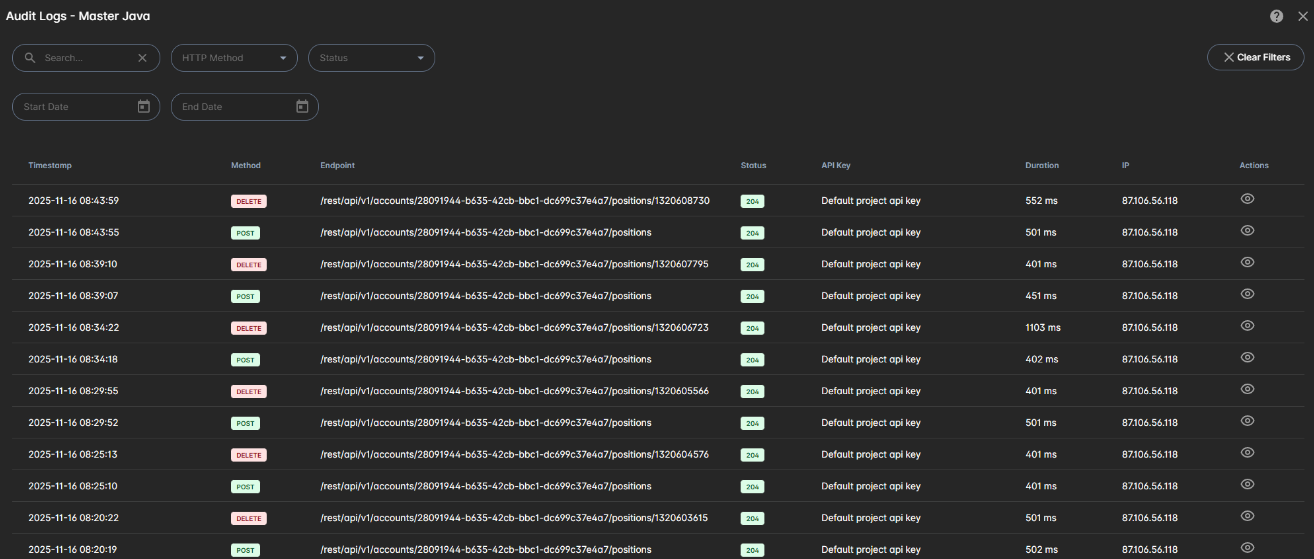Click 204 status badge in 08:39:10 row

(x=752, y=264)
